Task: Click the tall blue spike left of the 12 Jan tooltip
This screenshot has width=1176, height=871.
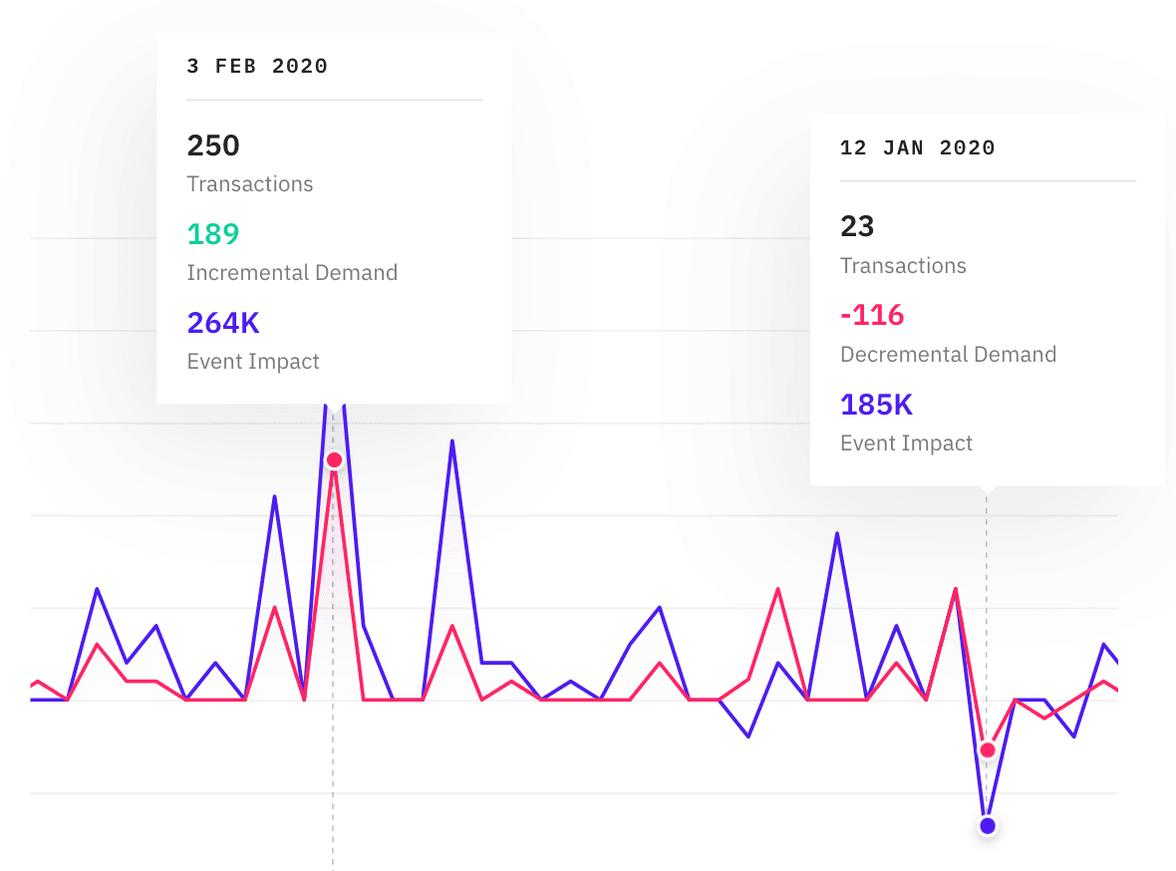Action: (837, 534)
